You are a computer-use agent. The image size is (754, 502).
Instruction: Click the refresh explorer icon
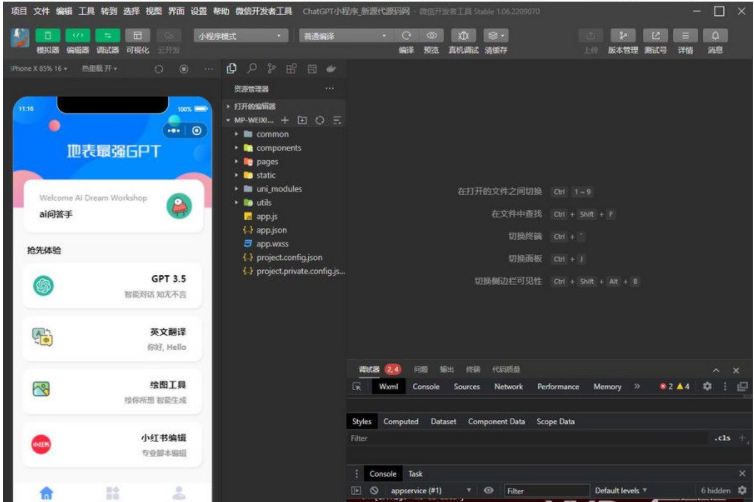[x=320, y=120]
